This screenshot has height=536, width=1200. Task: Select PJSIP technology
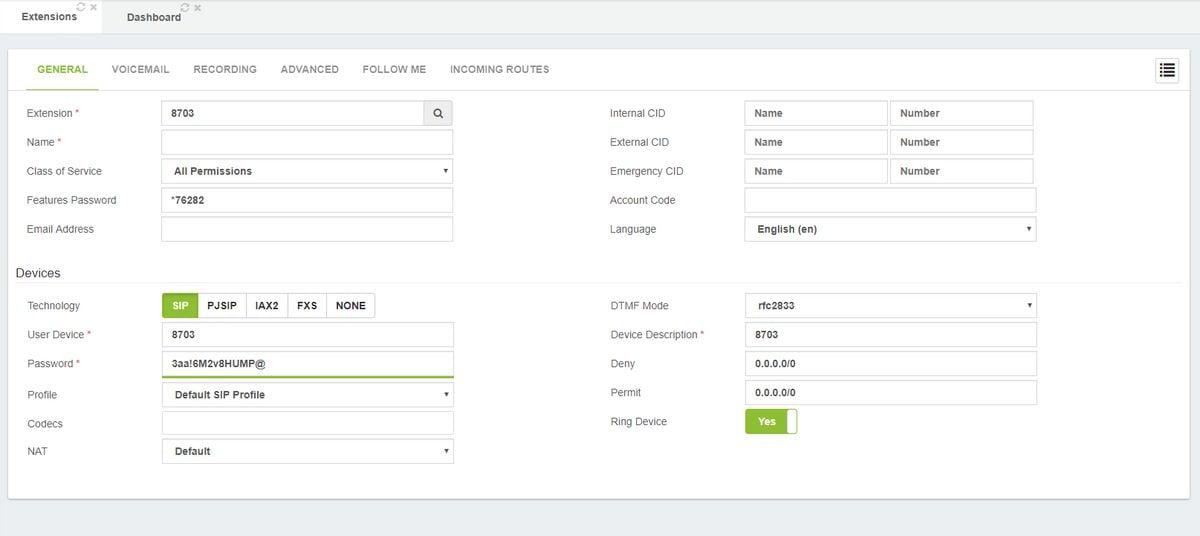pos(222,306)
